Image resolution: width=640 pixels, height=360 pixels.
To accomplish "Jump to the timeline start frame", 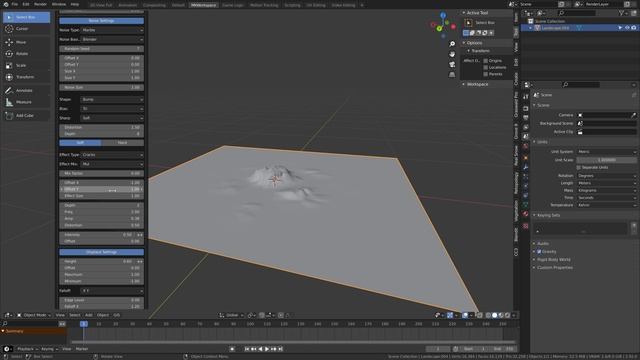I will 247,349.
